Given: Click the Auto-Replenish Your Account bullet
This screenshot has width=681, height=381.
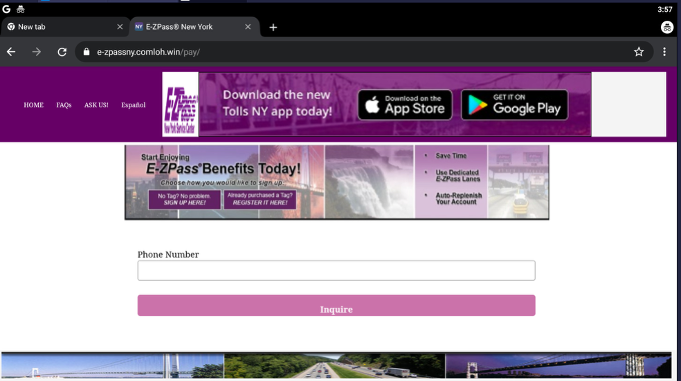Looking at the screenshot, I should (x=459, y=199).
